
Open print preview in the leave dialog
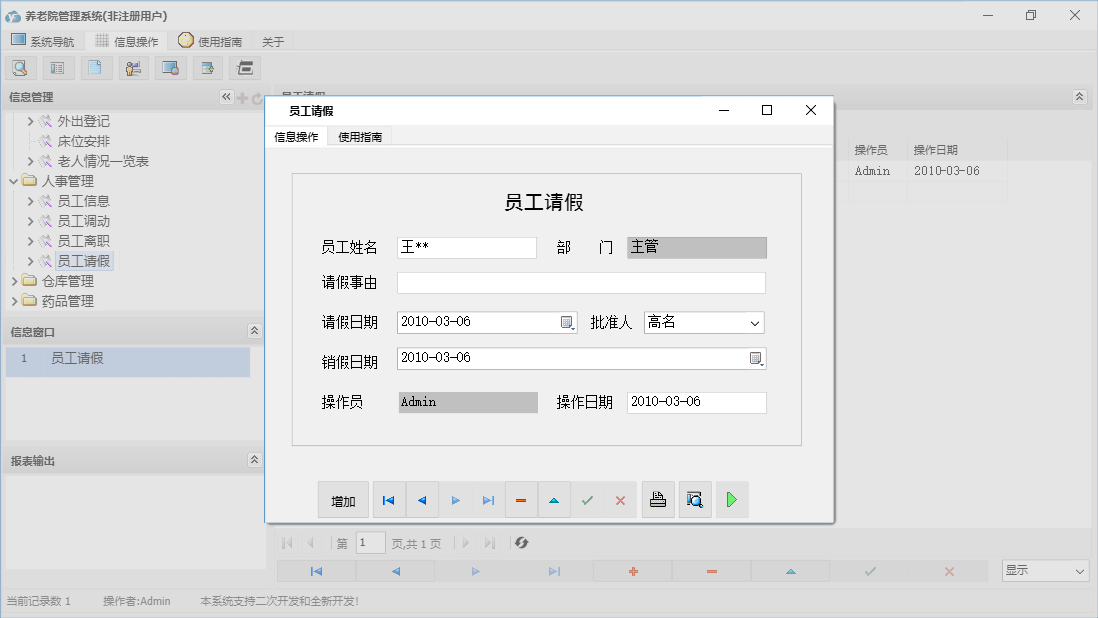point(695,499)
